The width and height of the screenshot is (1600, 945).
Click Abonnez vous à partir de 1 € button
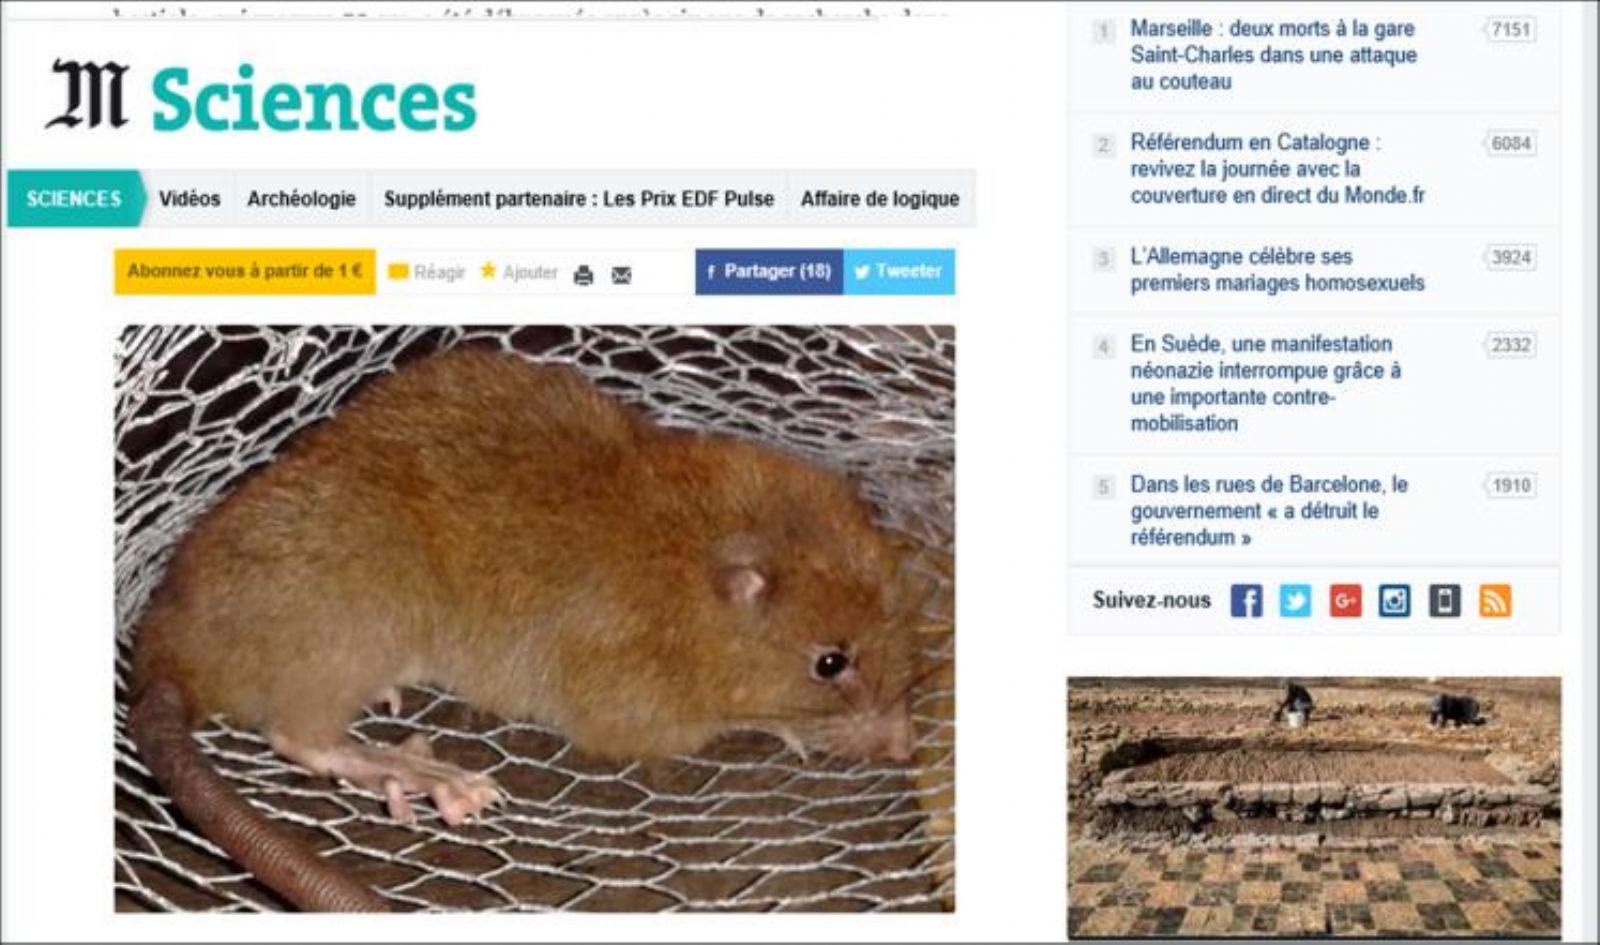point(245,271)
